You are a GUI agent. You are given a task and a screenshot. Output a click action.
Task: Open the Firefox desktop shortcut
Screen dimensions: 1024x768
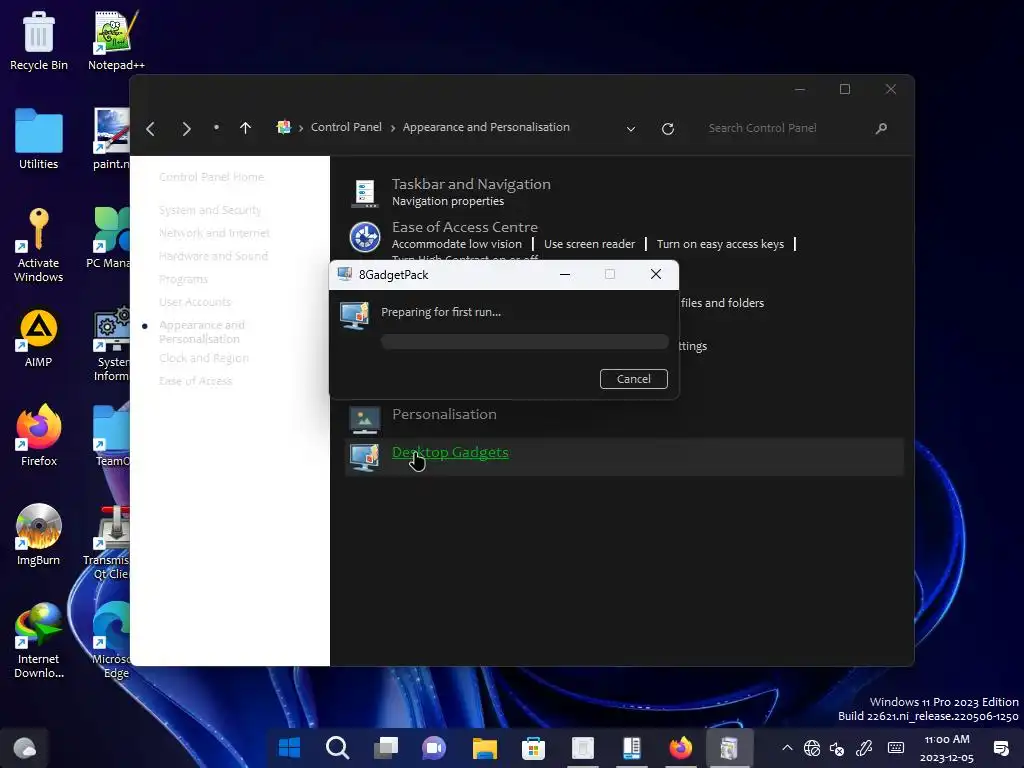click(39, 436)
